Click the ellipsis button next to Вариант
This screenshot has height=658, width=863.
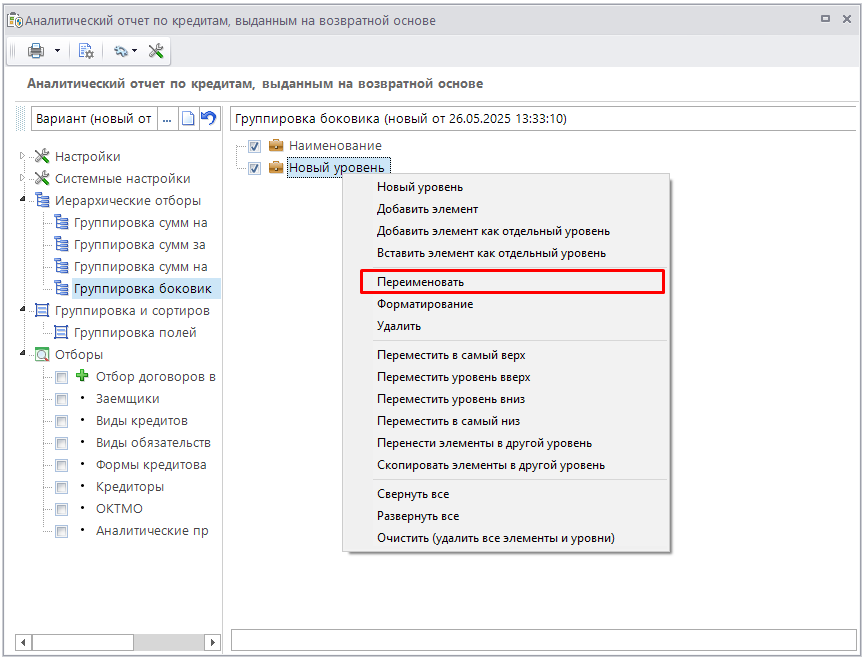tap(167, 119)
